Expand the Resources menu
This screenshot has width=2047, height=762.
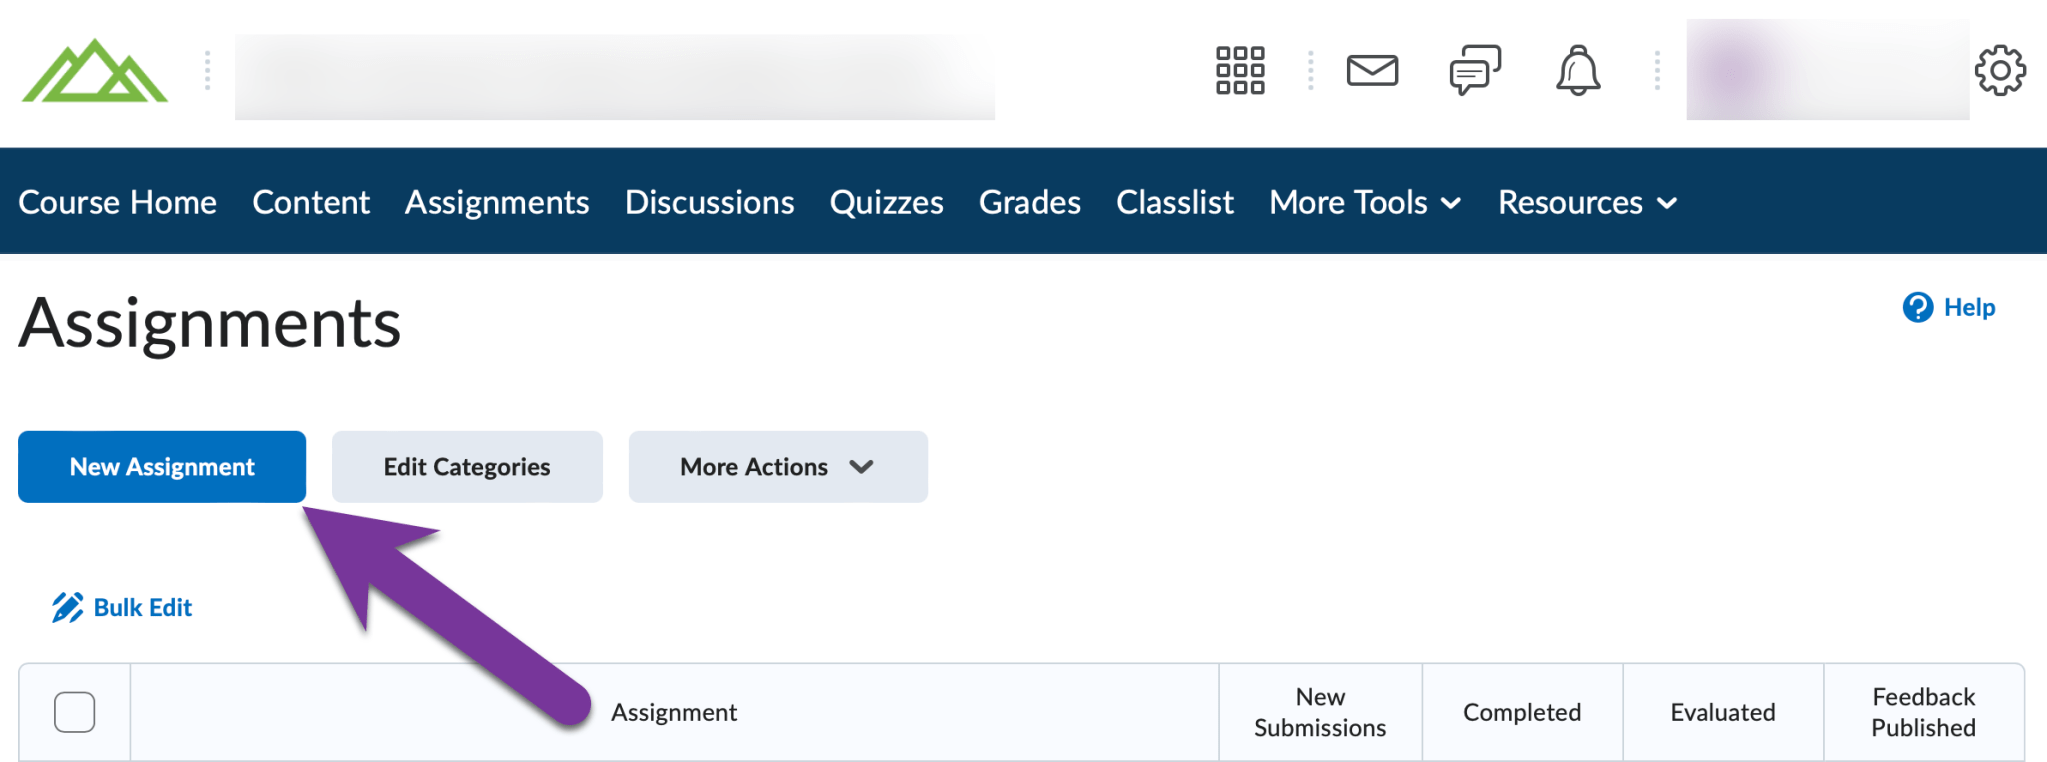pyautogui.click(x=1585, y=202)
